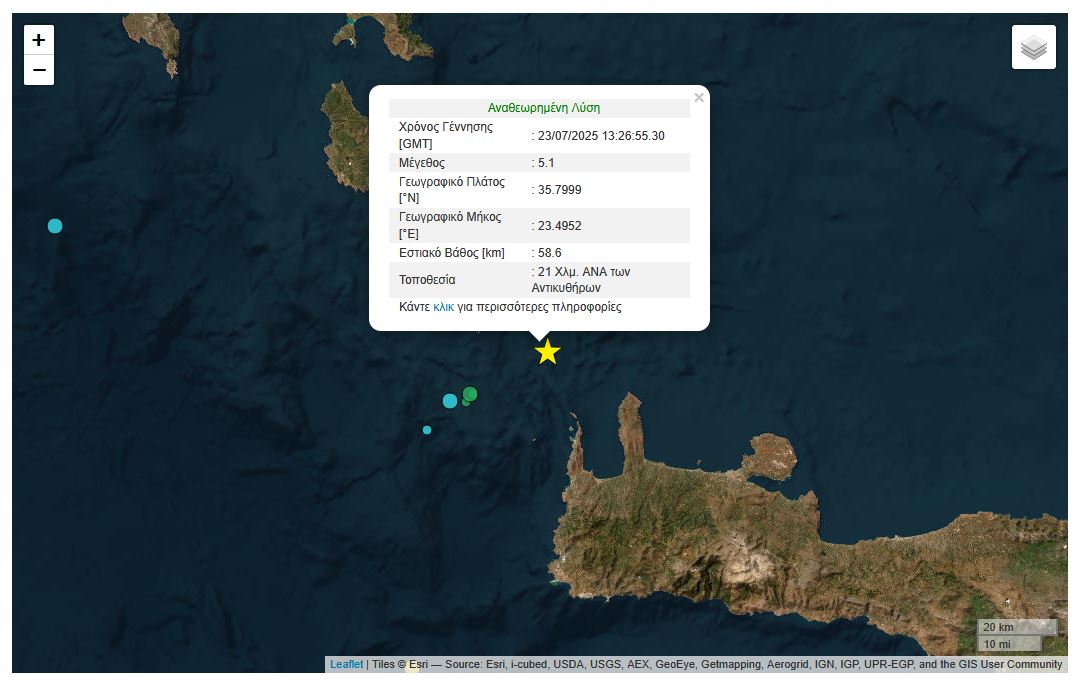
Task: Click the zoom out minus button
Action: pos(39,70)
